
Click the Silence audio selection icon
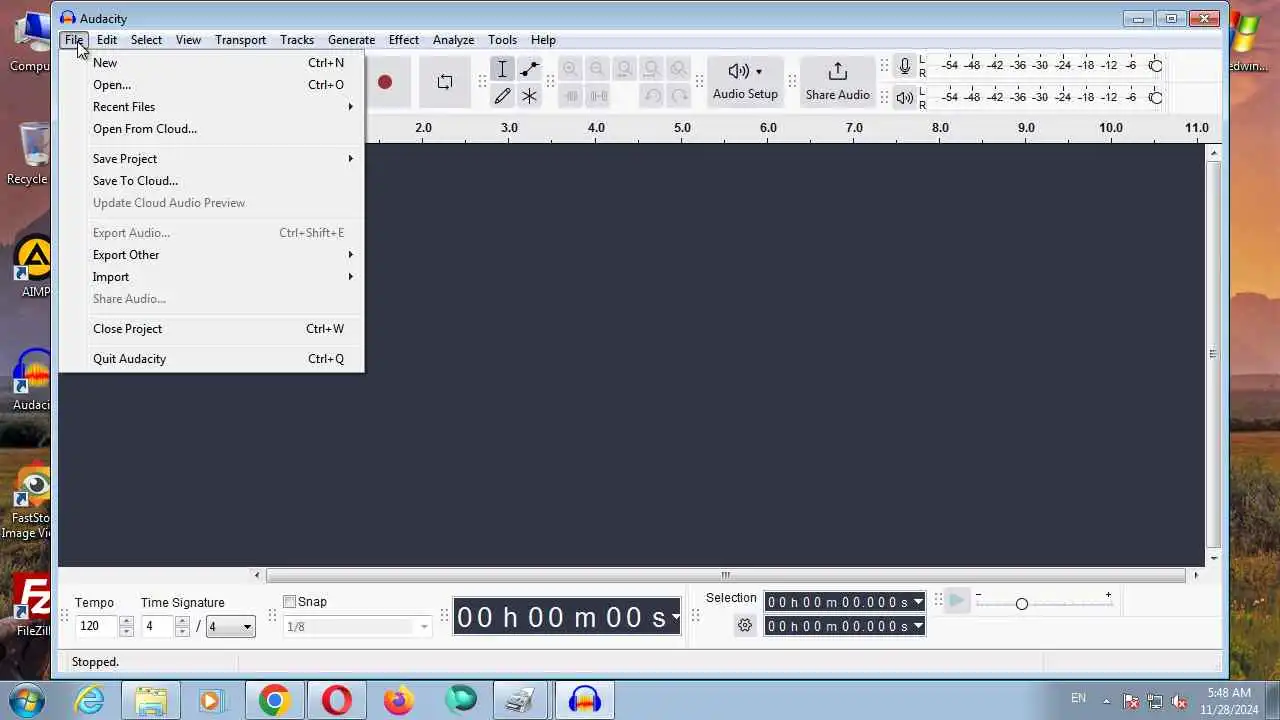click(598, 96)
